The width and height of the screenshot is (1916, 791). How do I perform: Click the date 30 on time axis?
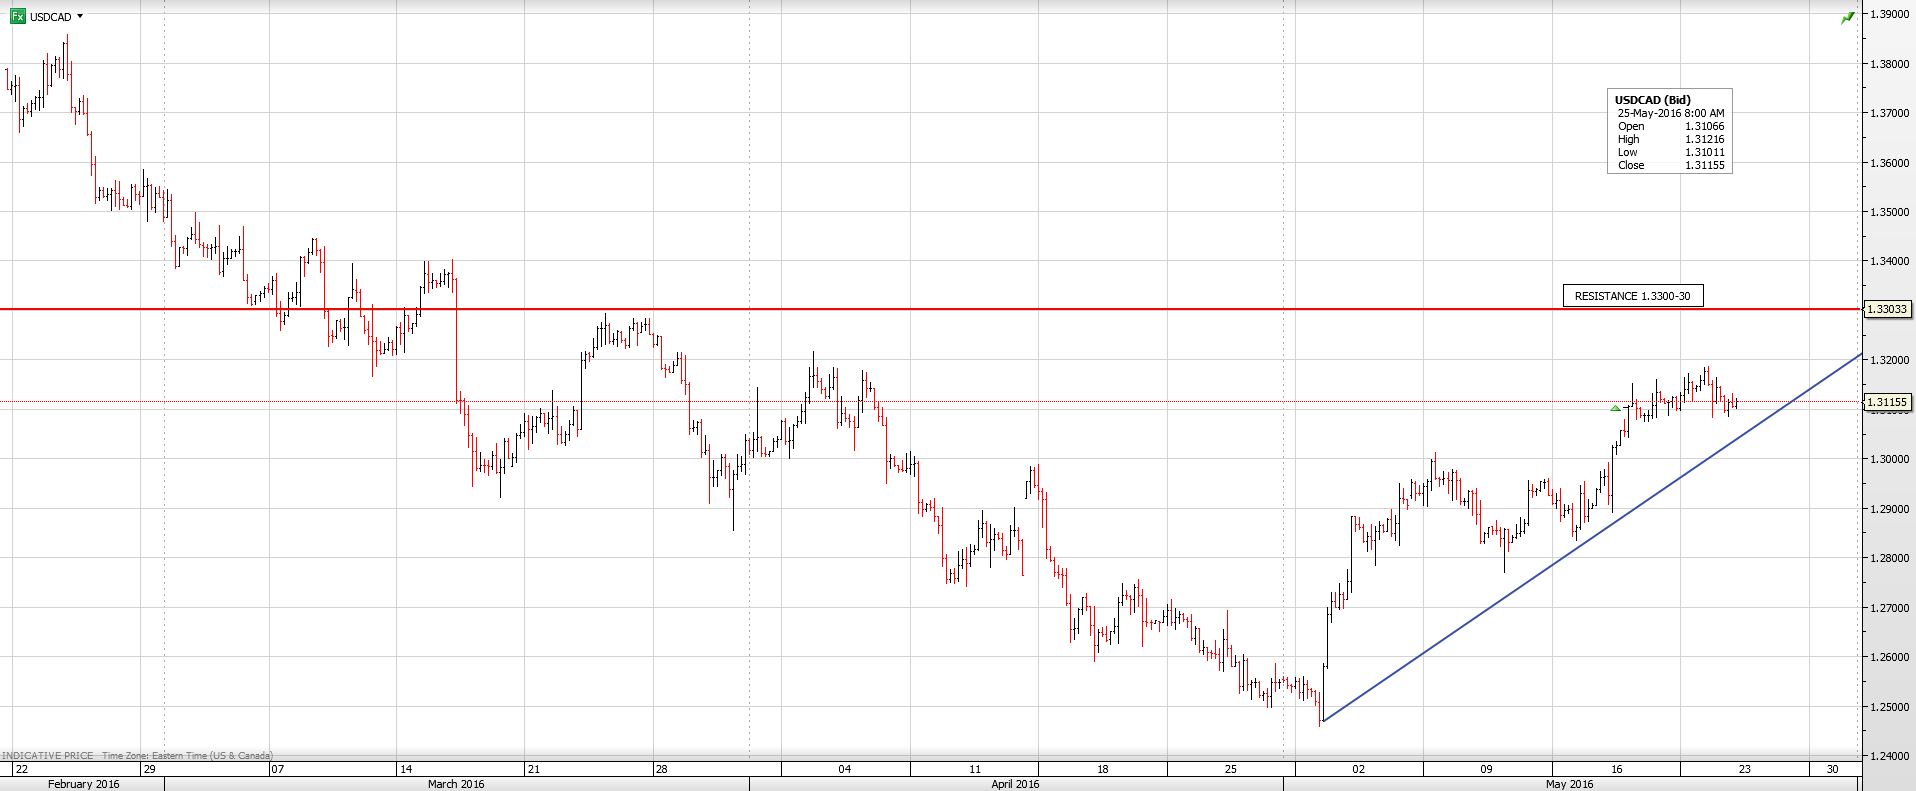pyautogui.click(x=1832, y=769)
